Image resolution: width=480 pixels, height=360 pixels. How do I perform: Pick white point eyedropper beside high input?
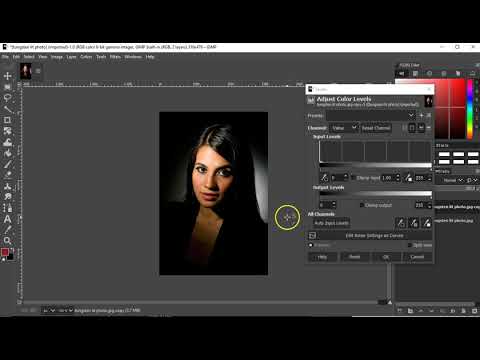[409, 178]
